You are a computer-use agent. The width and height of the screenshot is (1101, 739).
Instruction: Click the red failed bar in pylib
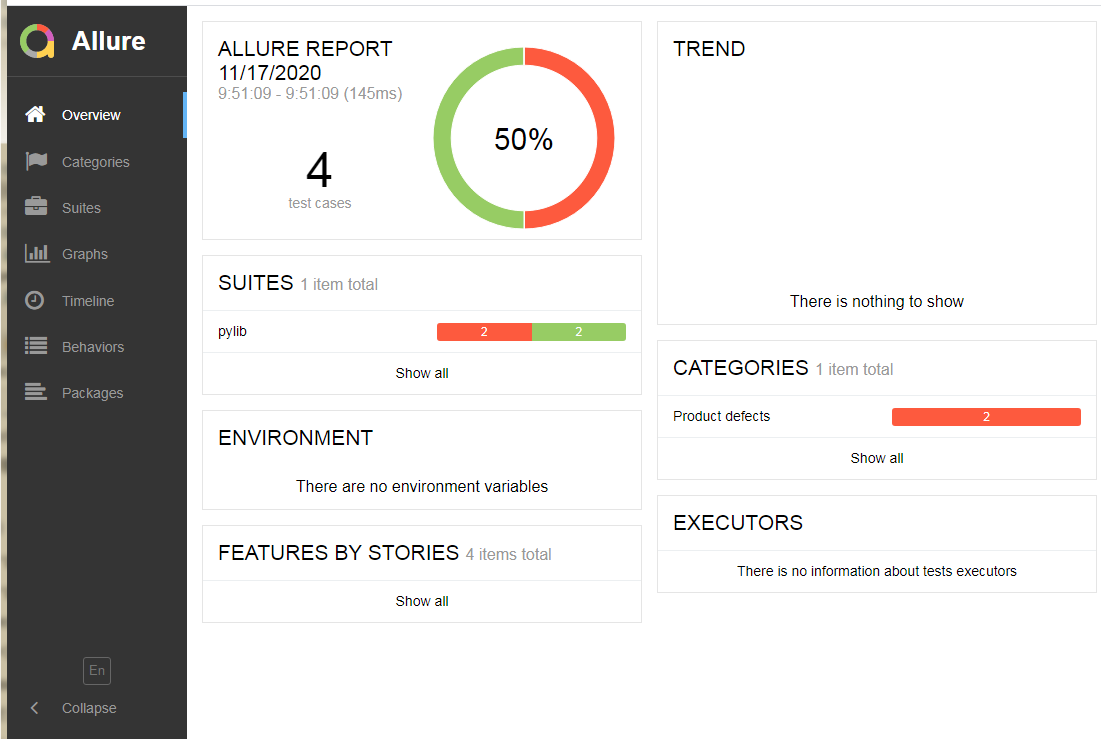484,332
